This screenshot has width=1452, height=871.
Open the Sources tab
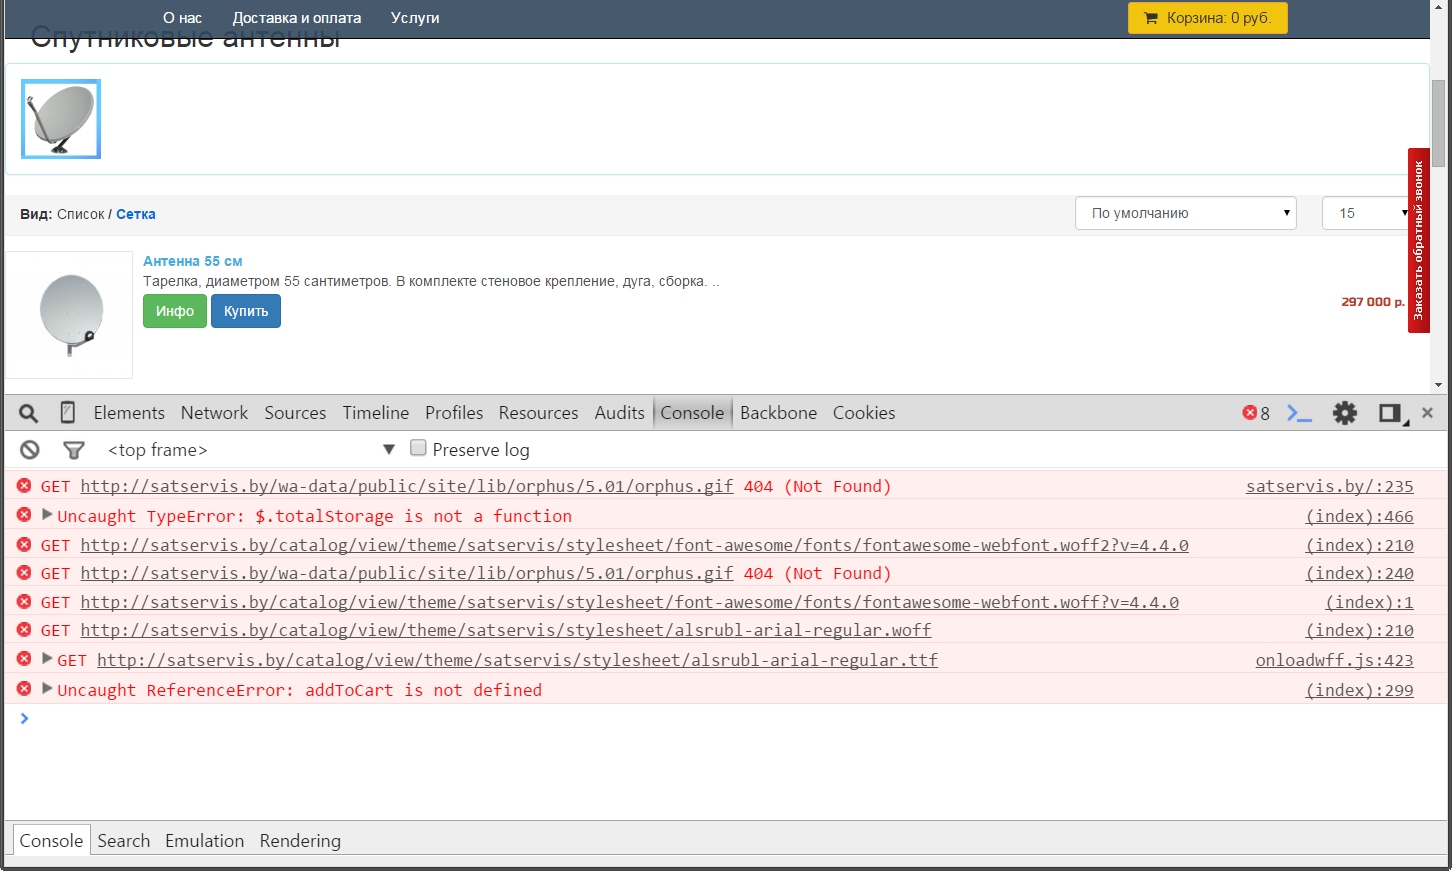[295, 413]
